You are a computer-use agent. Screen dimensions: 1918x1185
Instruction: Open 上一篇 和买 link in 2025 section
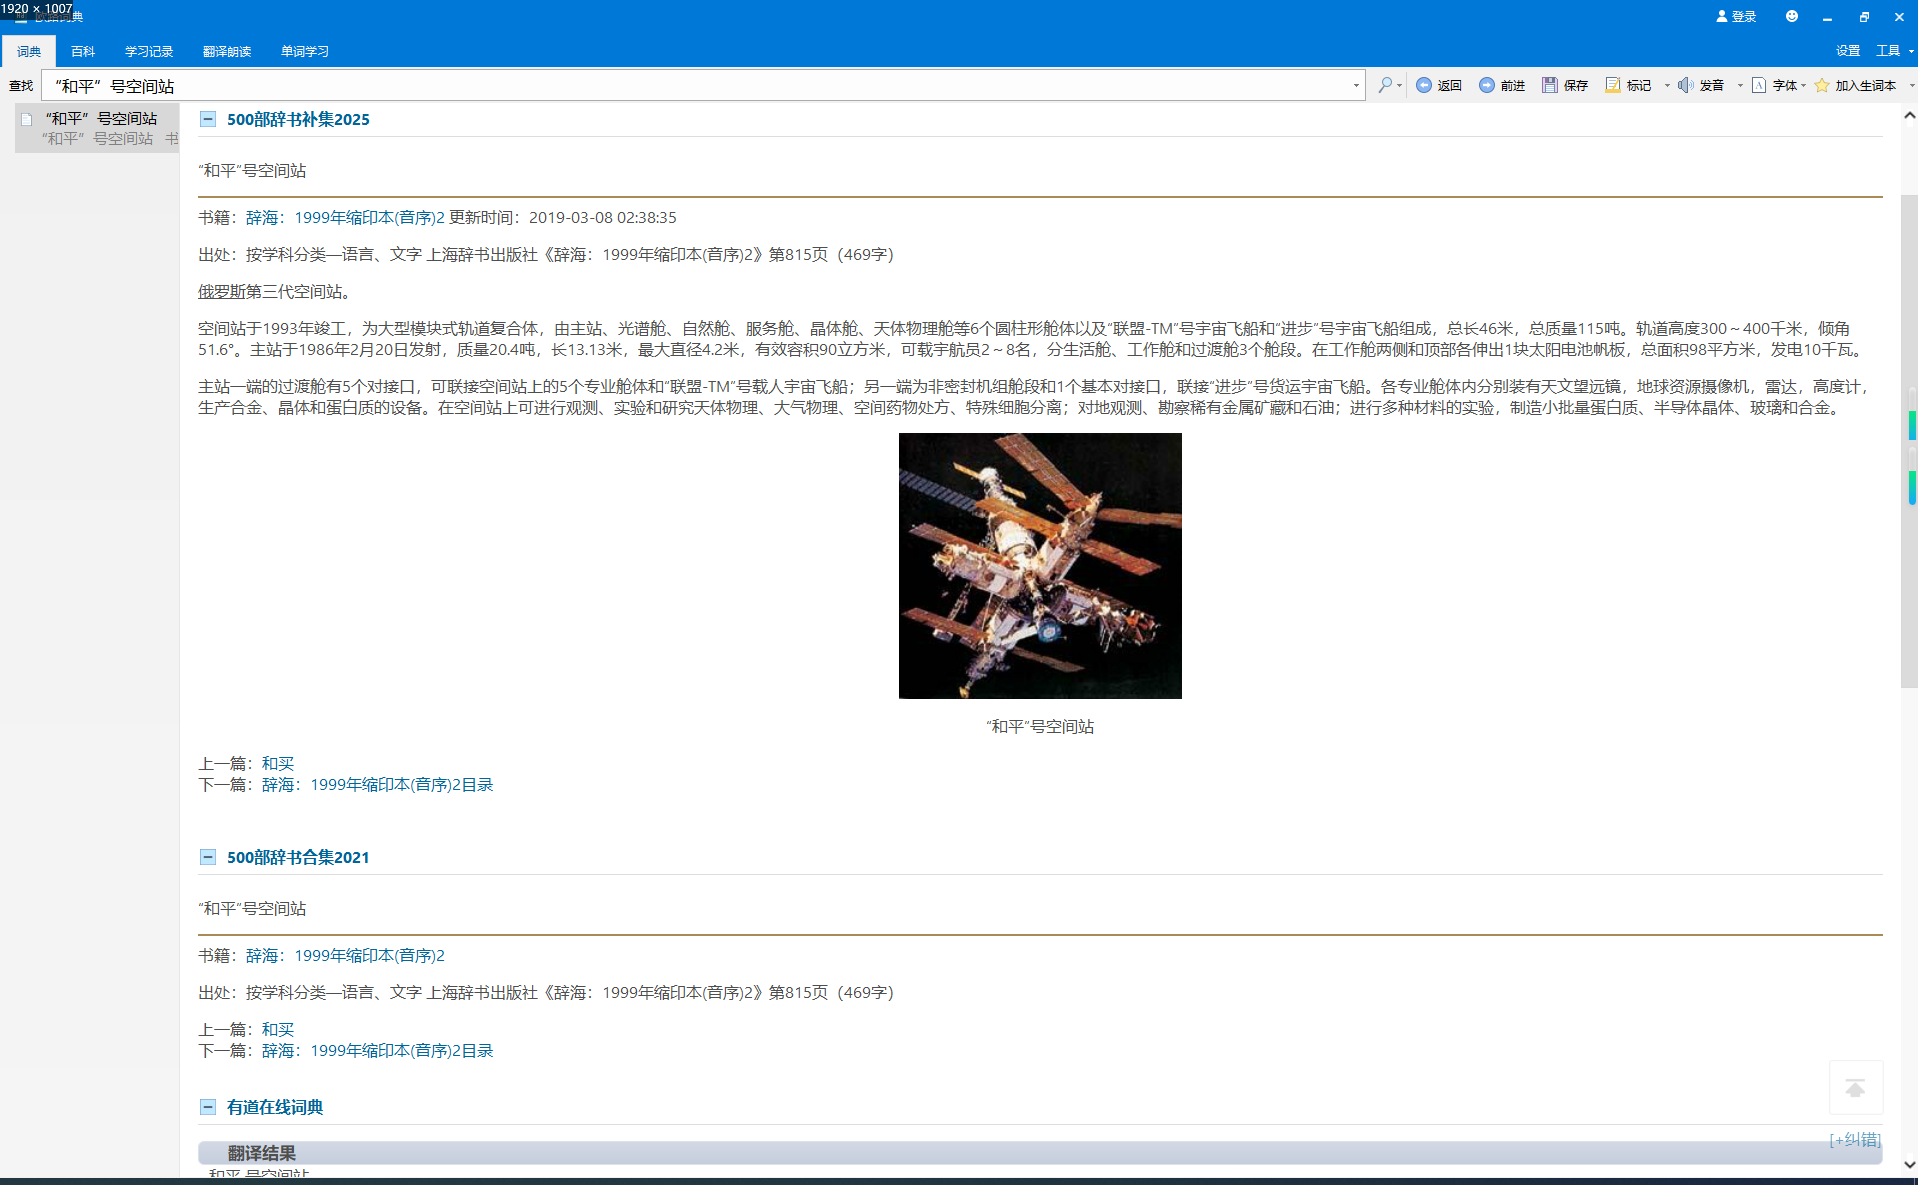[x=278, y=763]
